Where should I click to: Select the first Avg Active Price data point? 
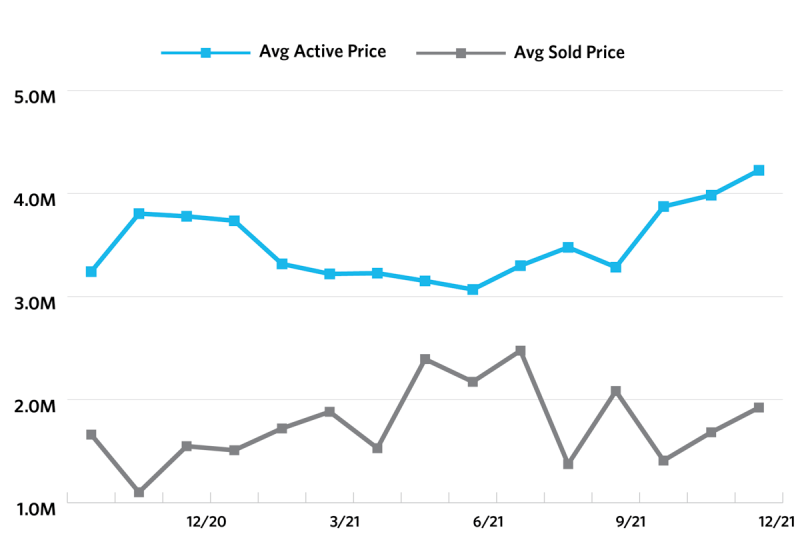click(91, 272)
